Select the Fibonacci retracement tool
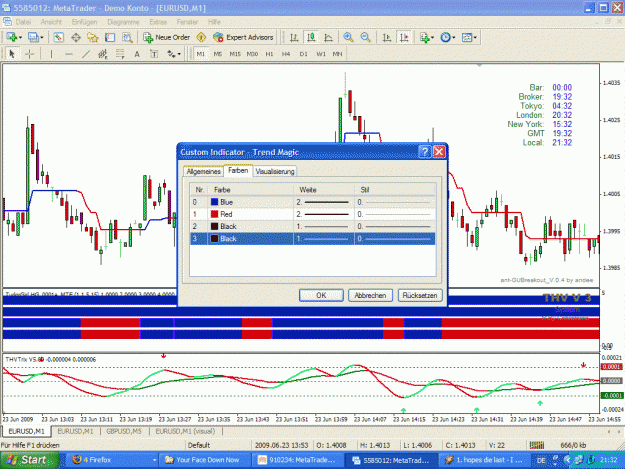This screenshot has height=469, width=625. point(120,54)
